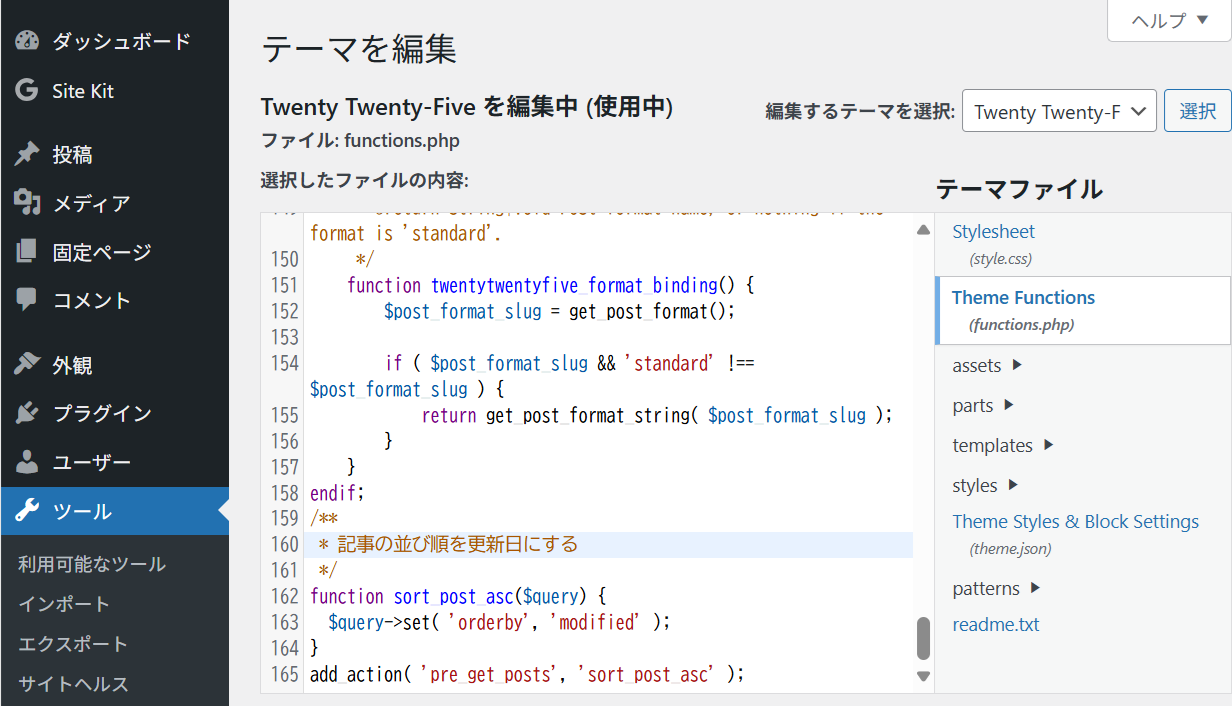Click the Plugins (プラグイン) plug icon
Image resolution: width=1232 pixels, height=706 pixels.
pyautogui.click(x=27, y=413)
